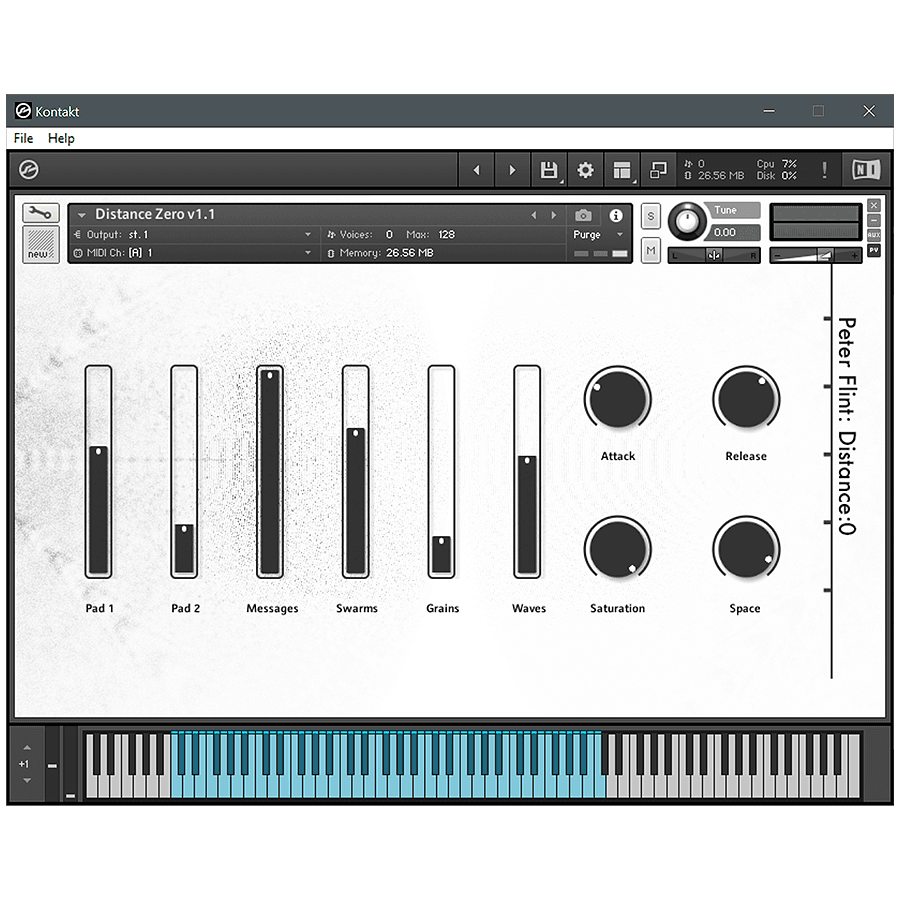The image size is (900, 900).
Task: Open dropdown arrow on workspace layout icon
Action: point(634,182)
